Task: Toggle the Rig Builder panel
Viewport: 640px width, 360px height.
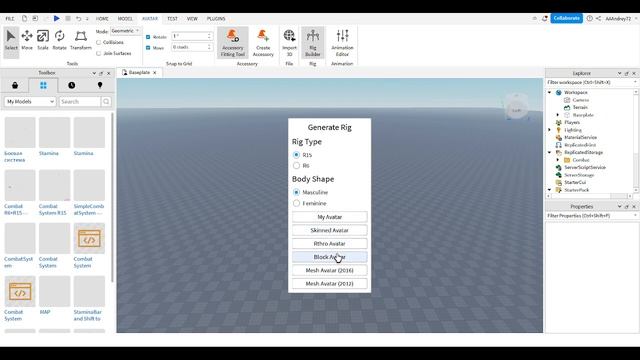Action: (x=313, y=42)
